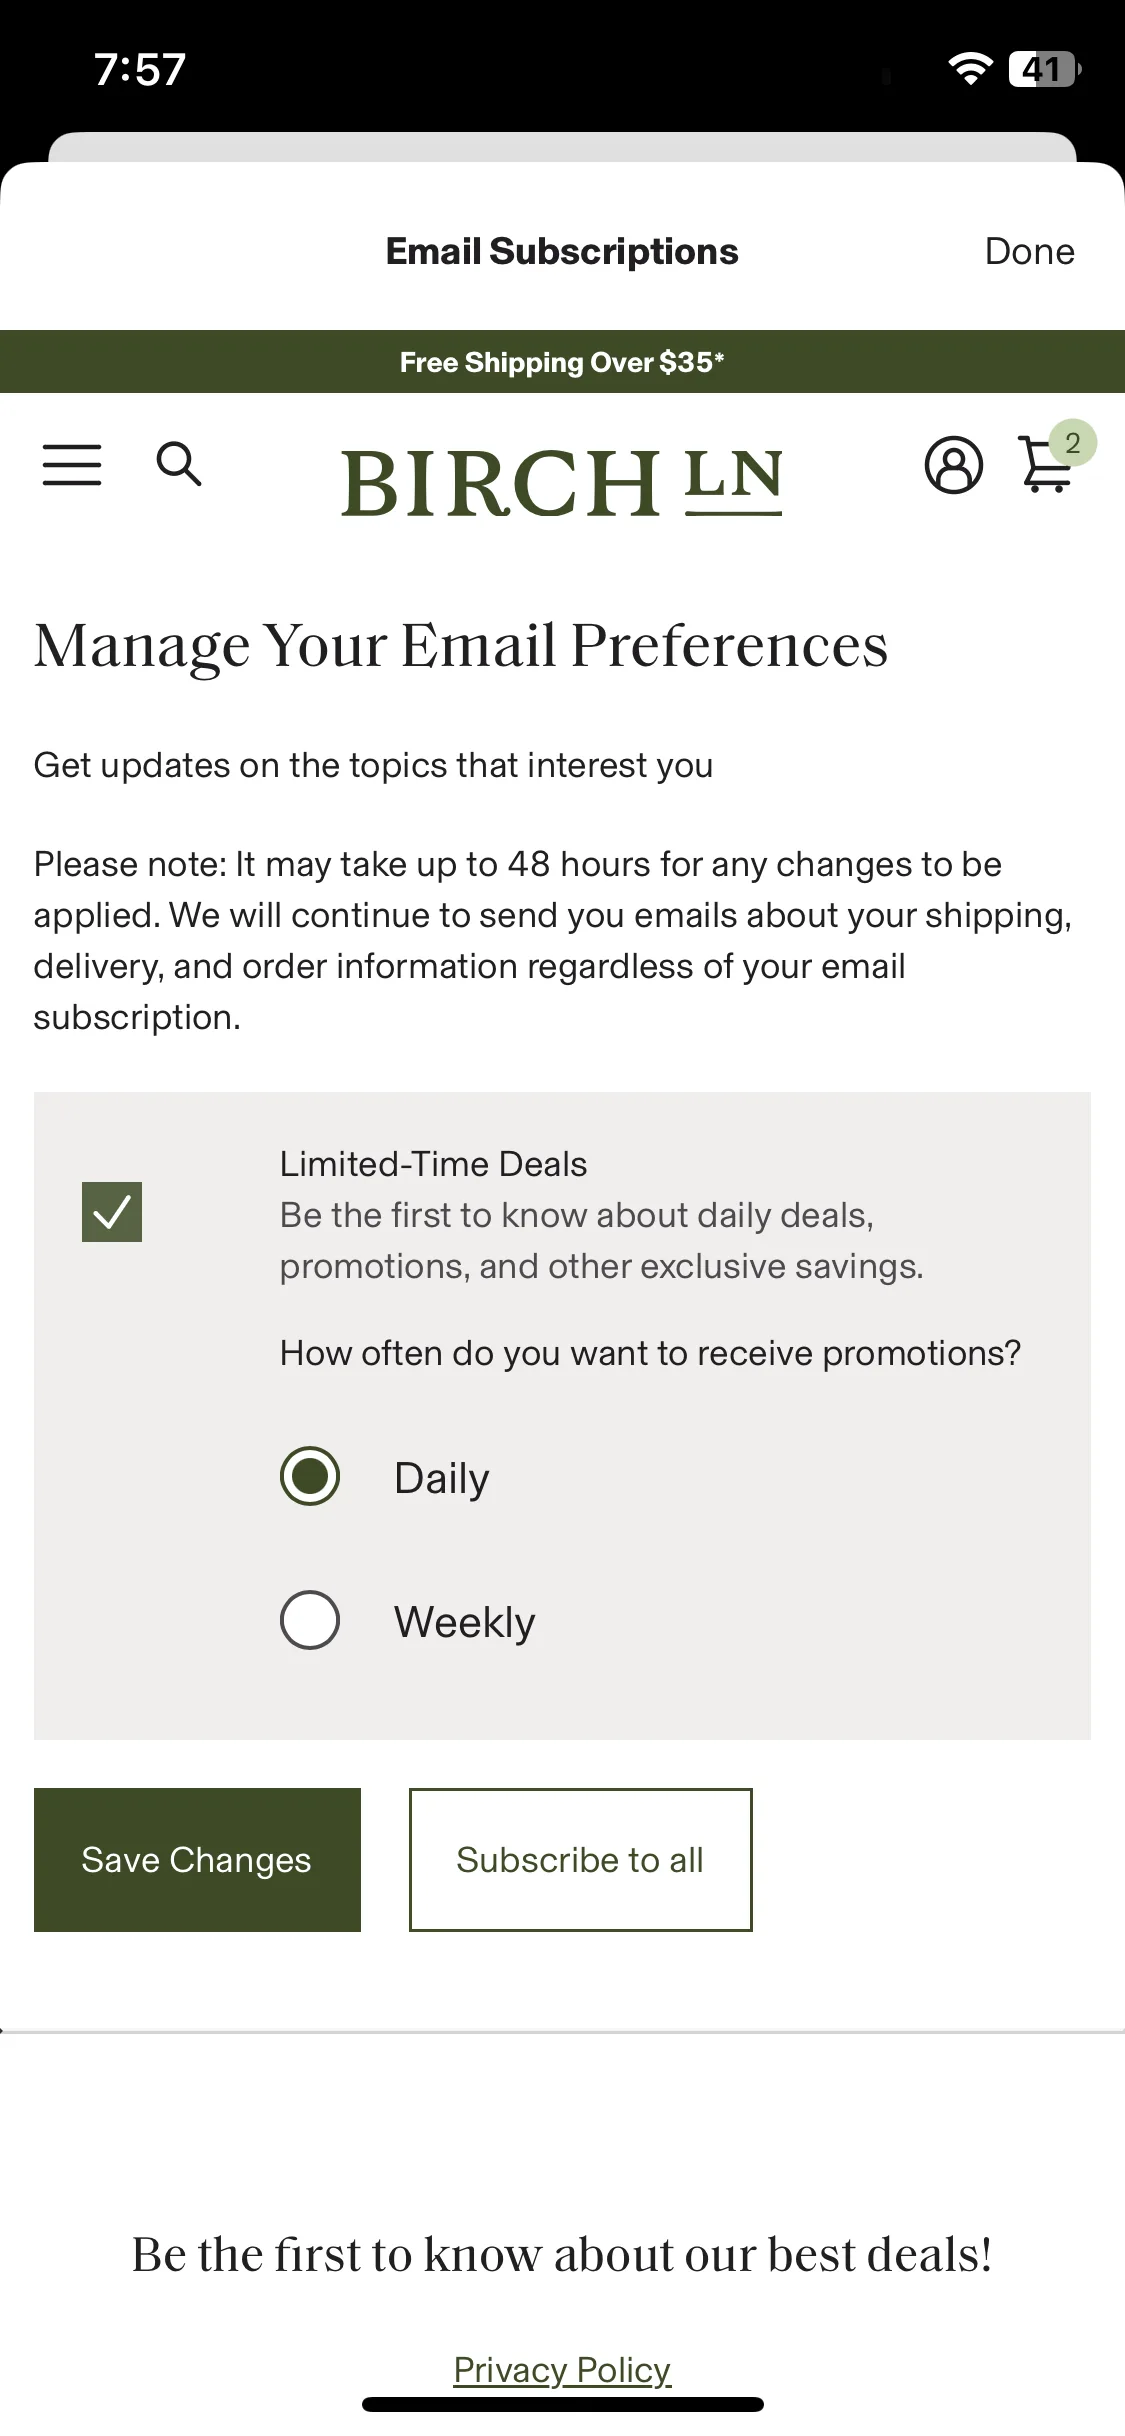Viewport: 1125px width, 2436px height.
Task: Tap the Wi-Fi status icon
Action: [969, 68]
